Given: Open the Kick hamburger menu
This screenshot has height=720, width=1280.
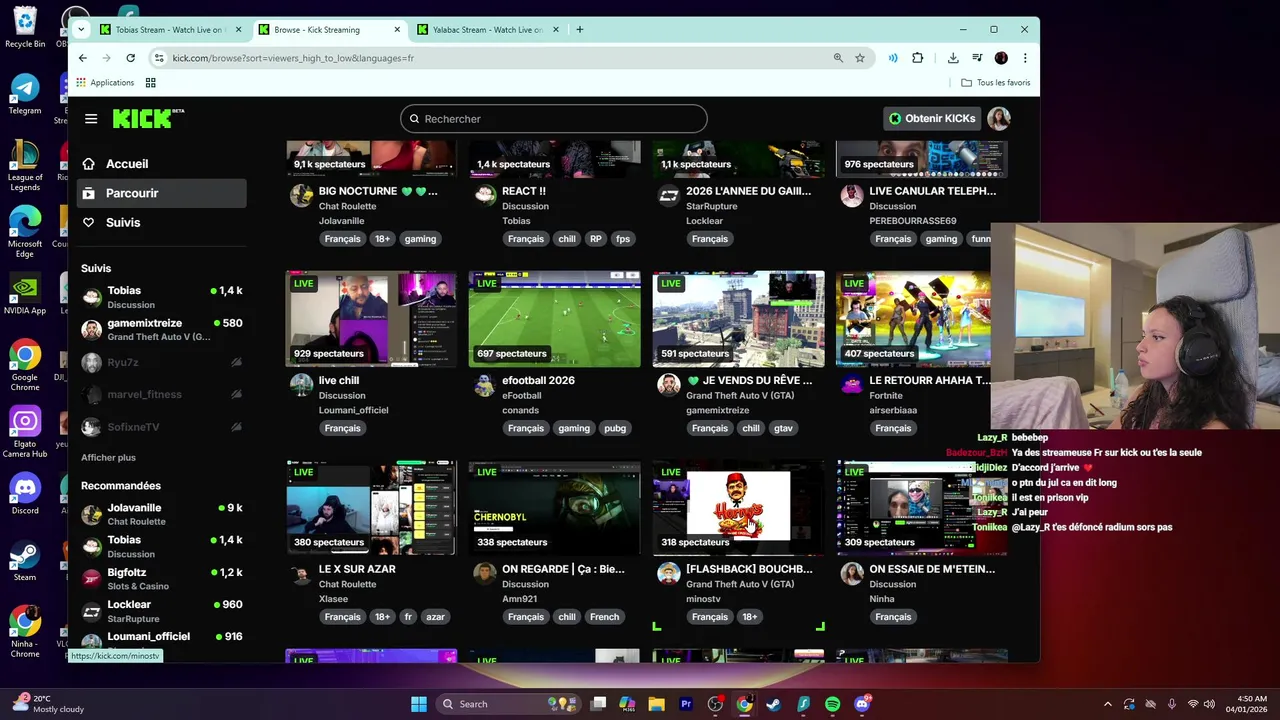Looking at the screenshot, I should [91, 118].
